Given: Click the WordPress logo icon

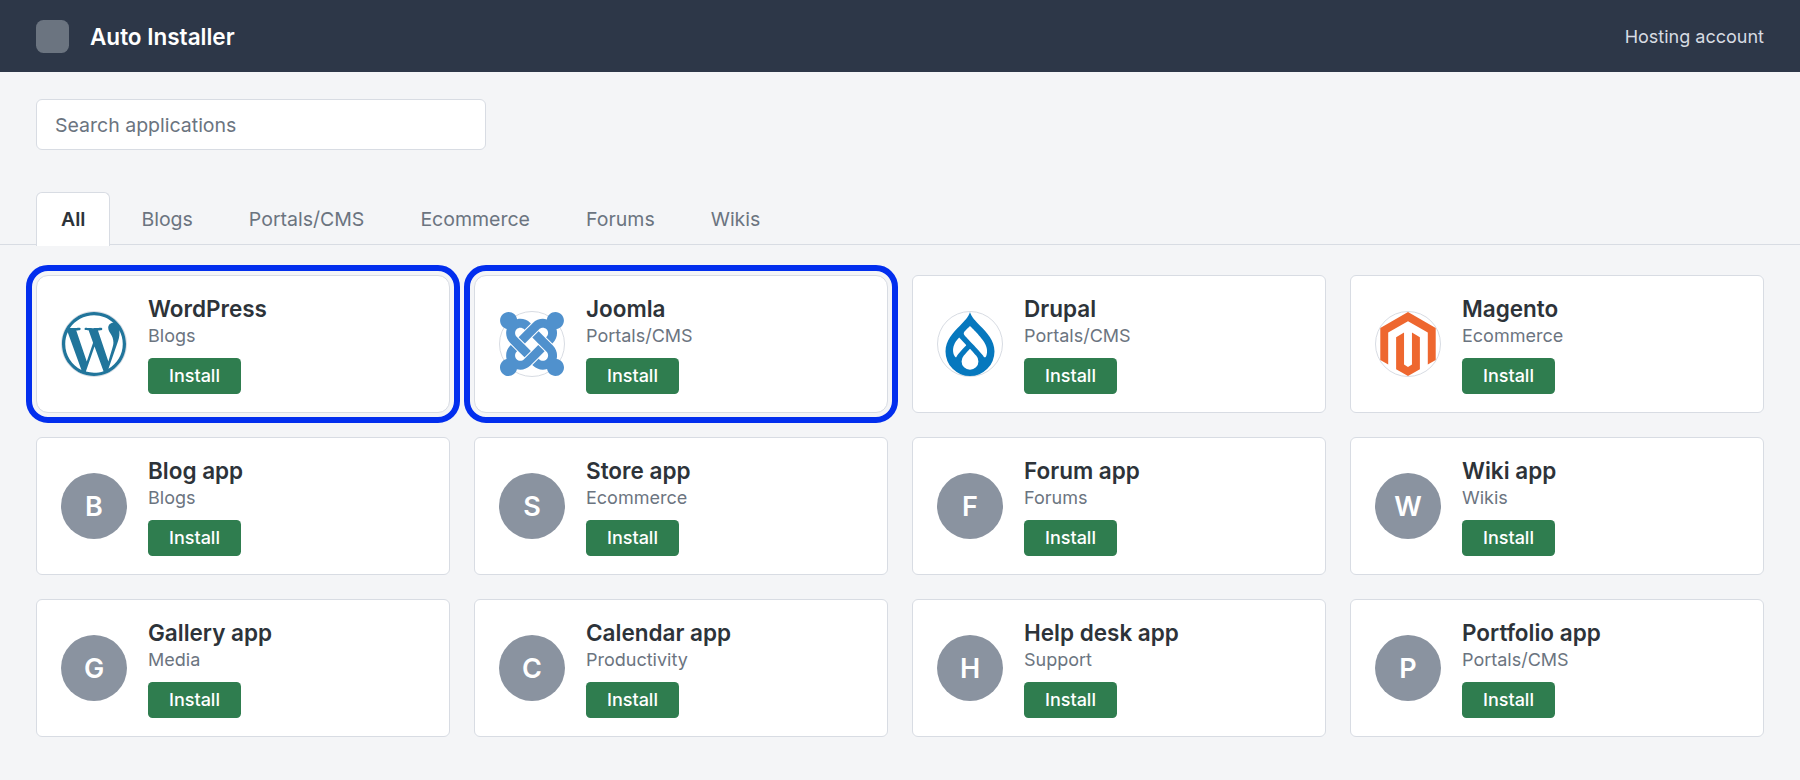Looking at the screenshot, I should point(94,344).
